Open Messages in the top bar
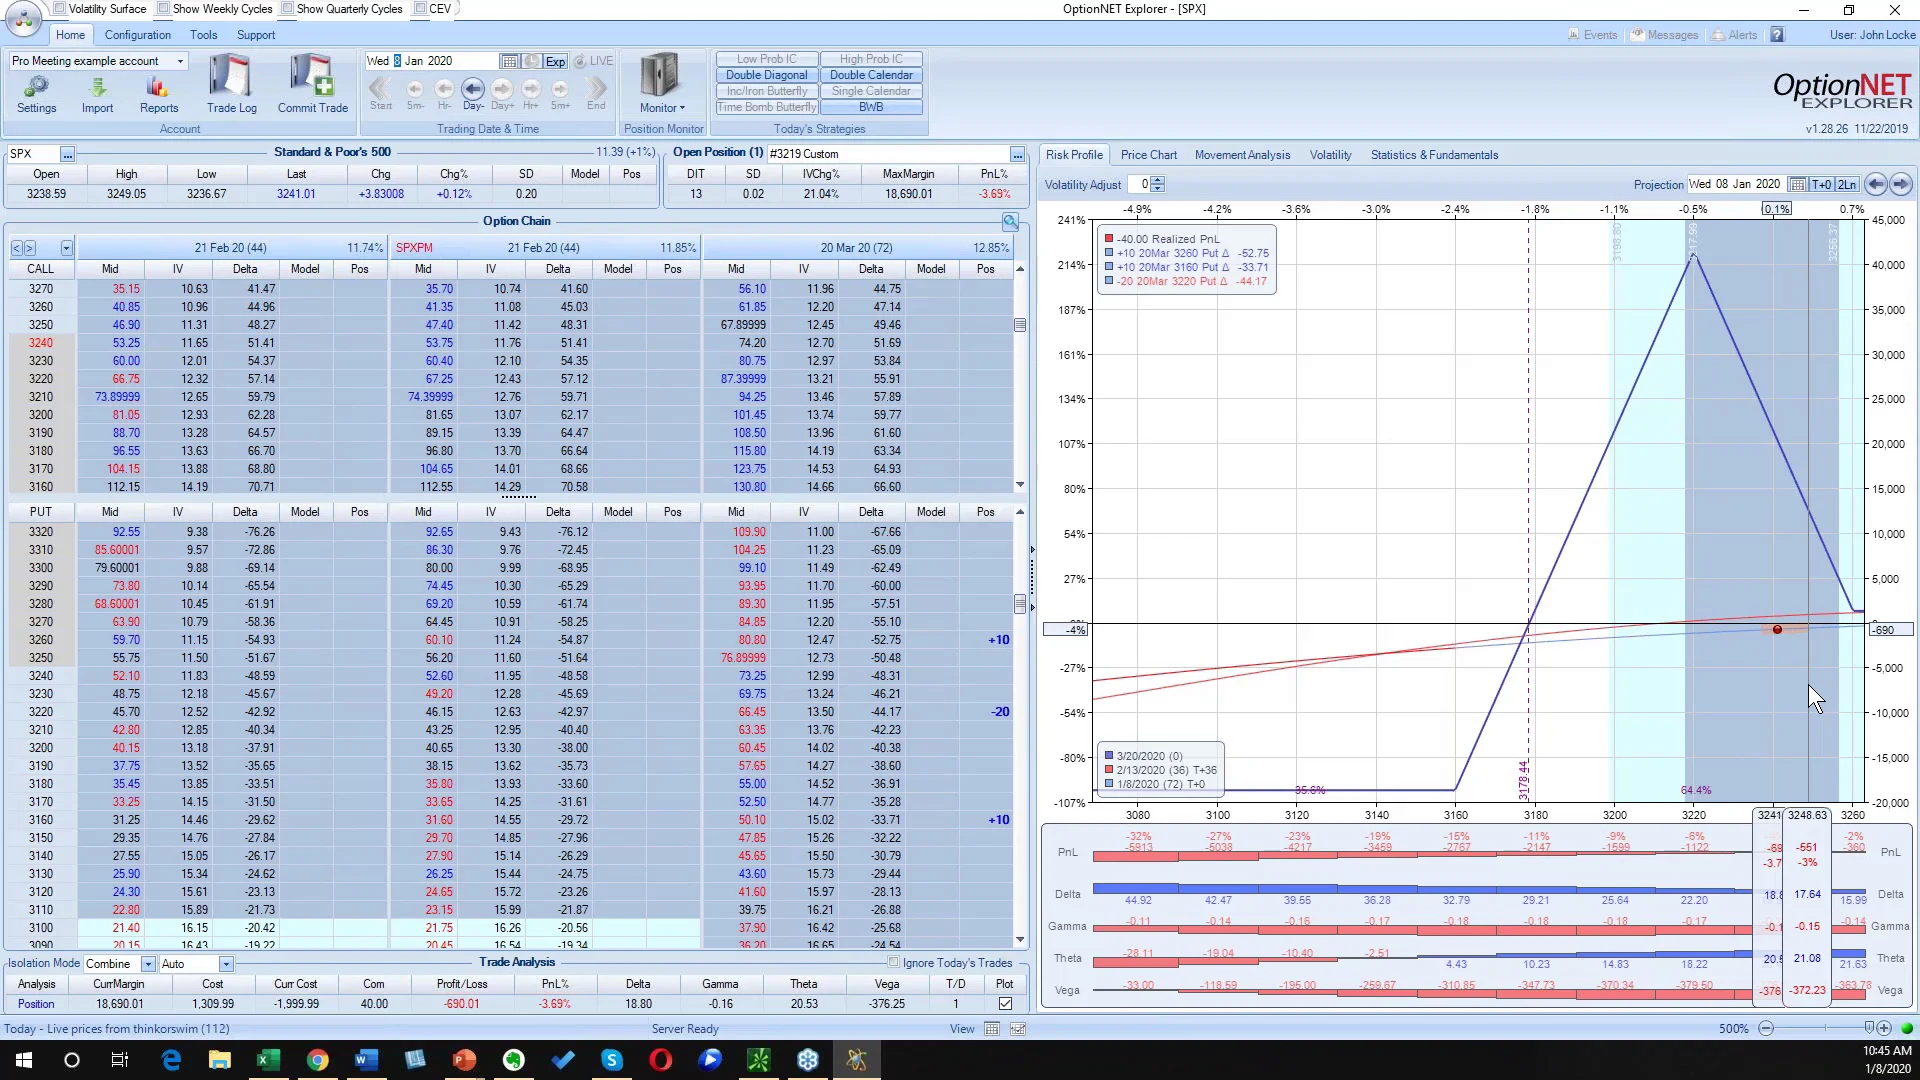The image size is (1920, 1080). pos(1665,35)
